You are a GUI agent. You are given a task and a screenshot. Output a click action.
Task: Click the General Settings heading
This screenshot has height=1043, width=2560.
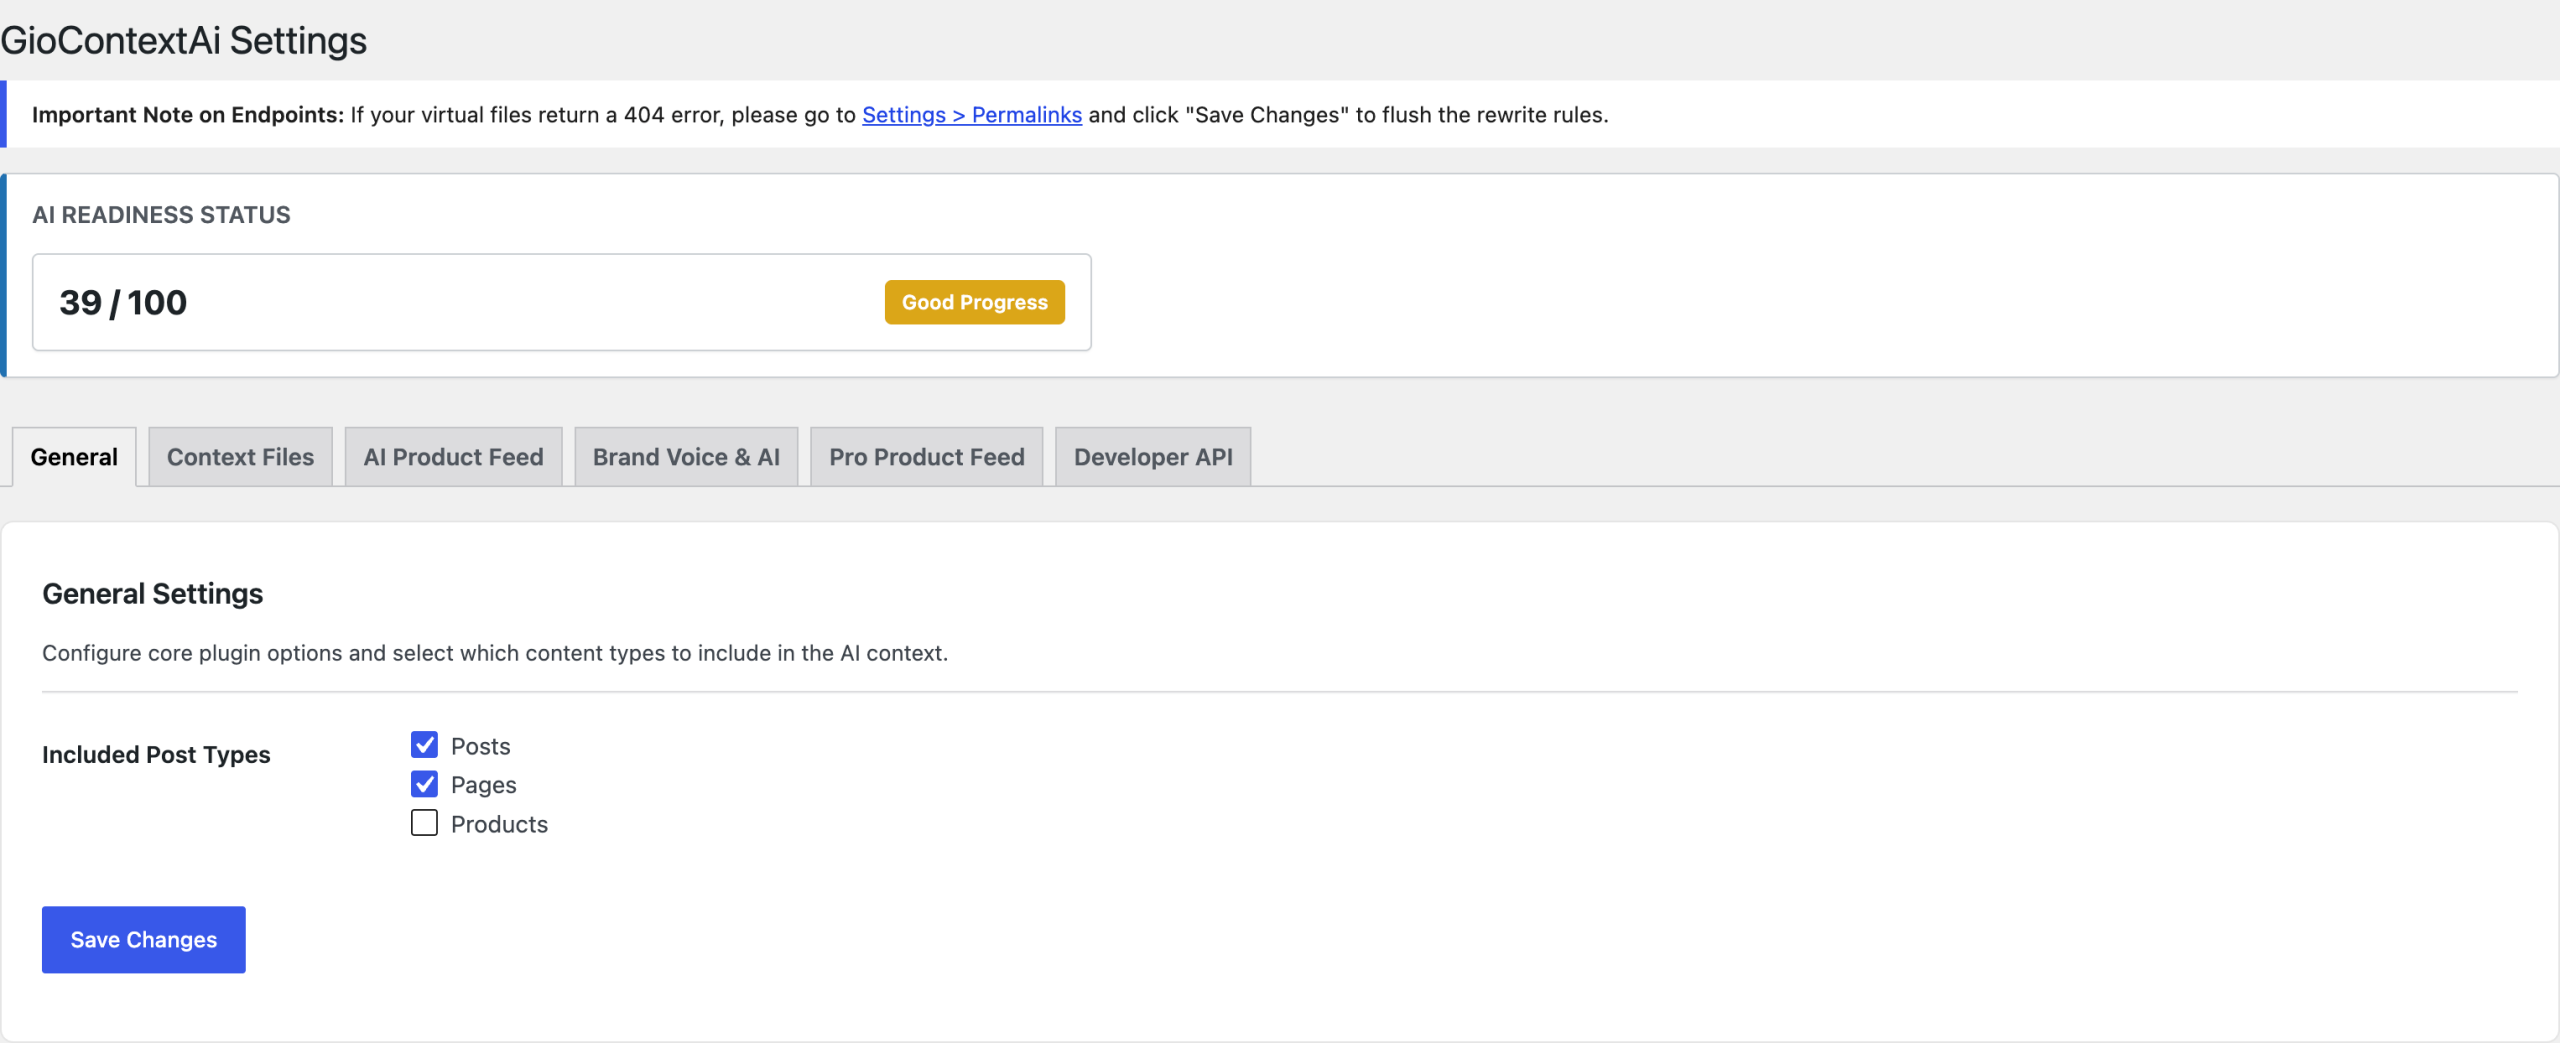(x=153, y=594)
